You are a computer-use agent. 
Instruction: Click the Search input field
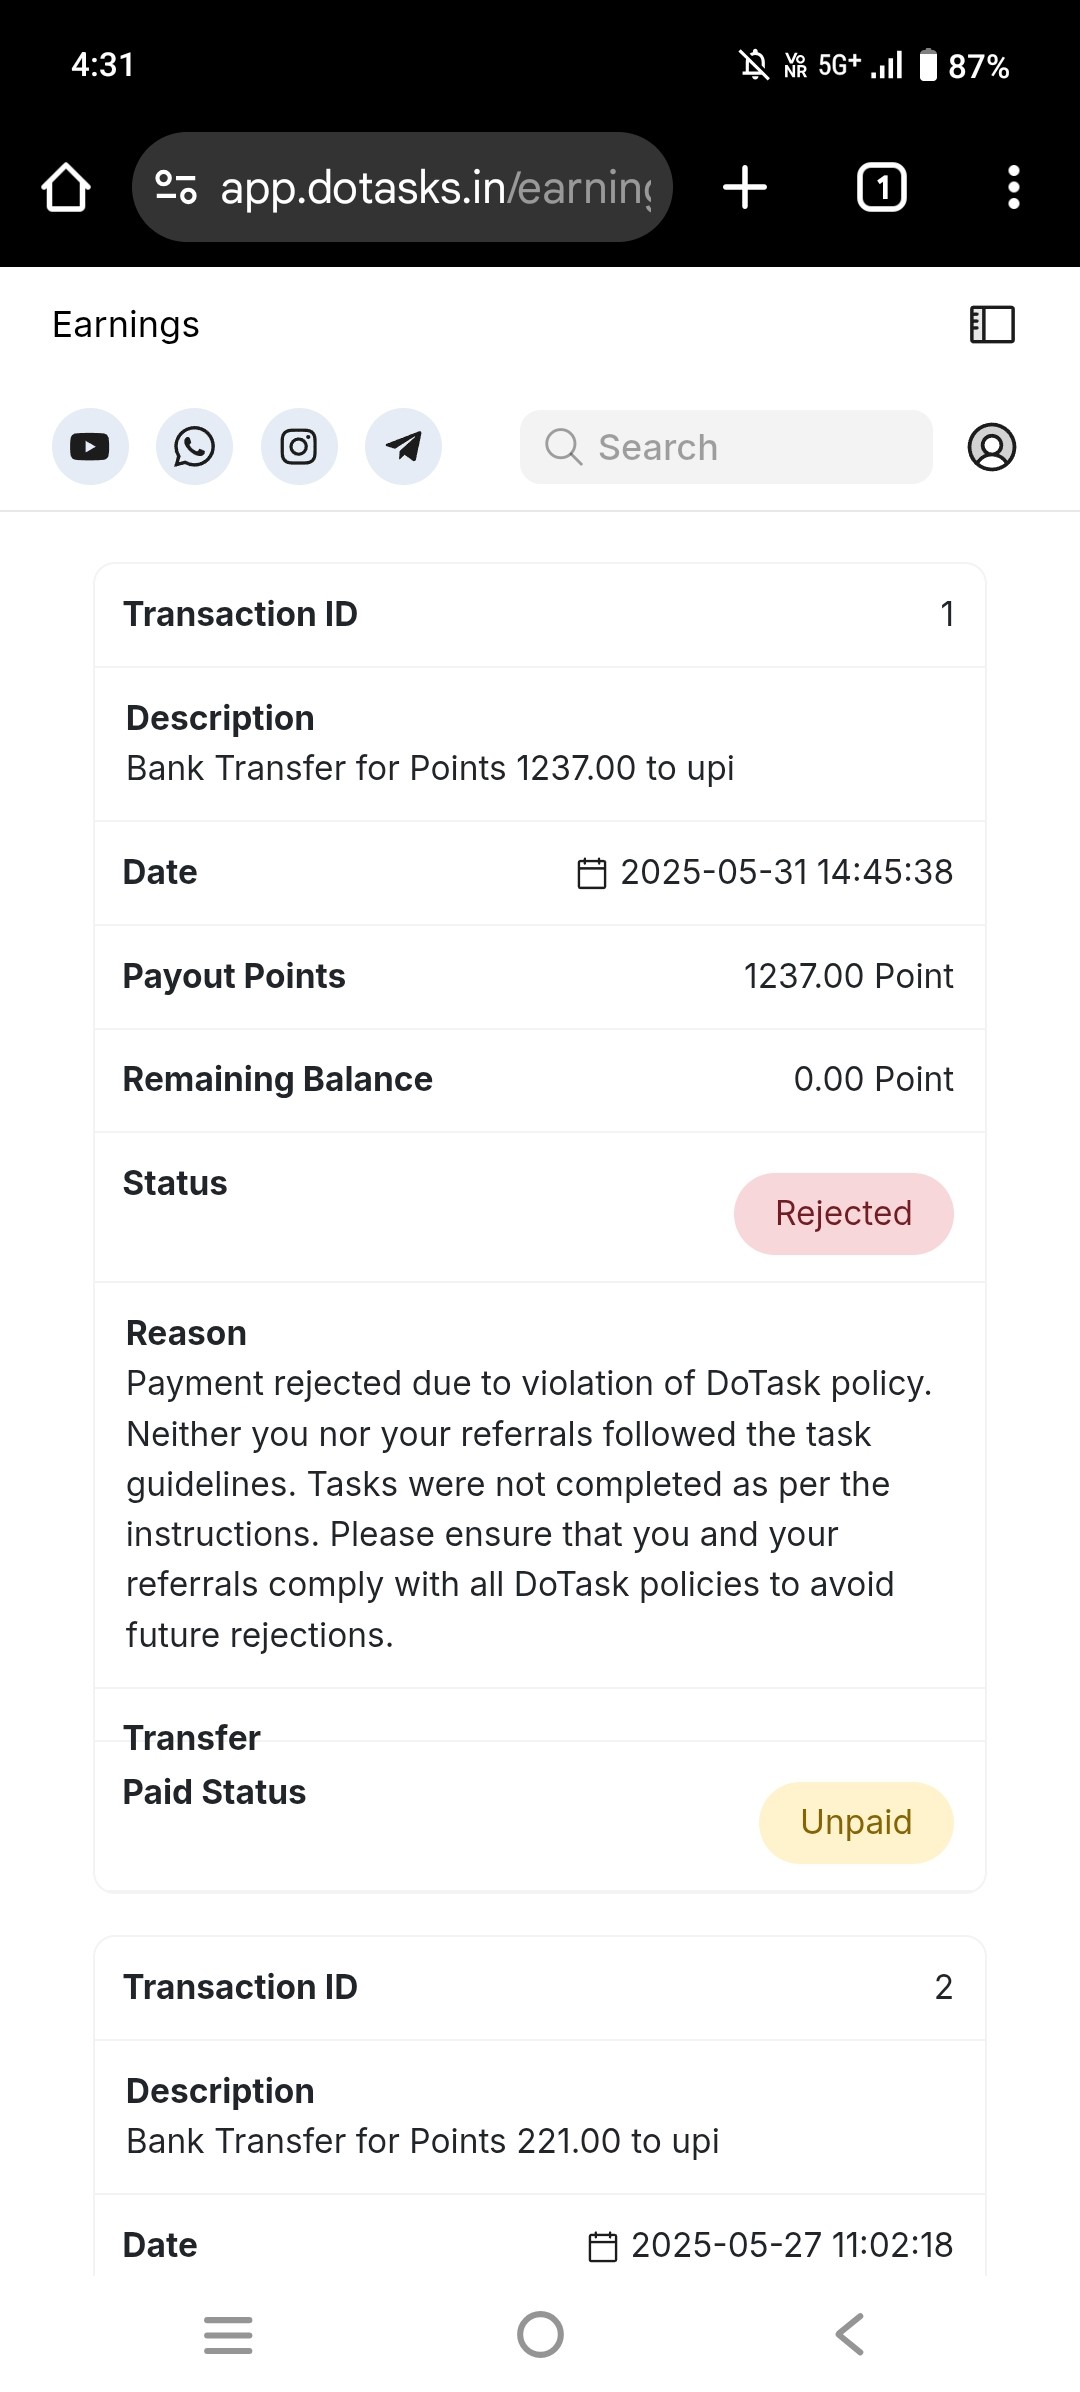[x=726, y=447]
